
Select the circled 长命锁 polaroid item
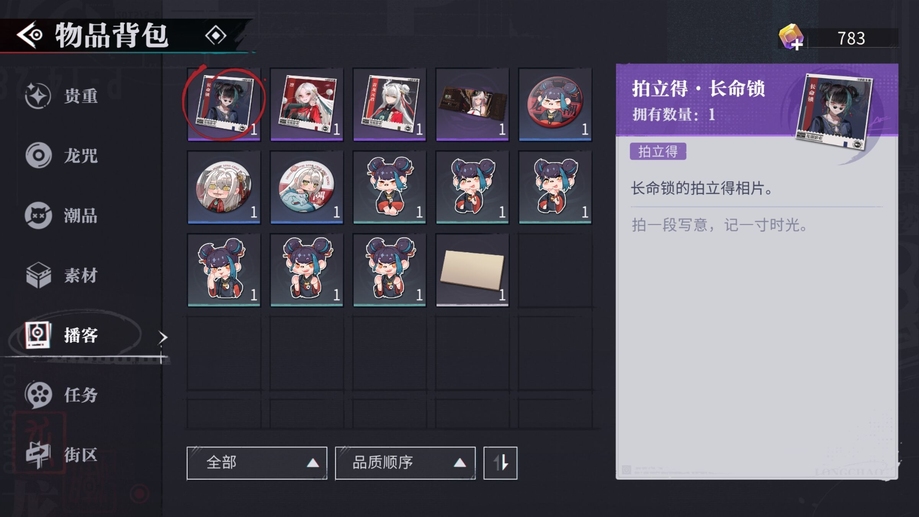tap(224, 104)
